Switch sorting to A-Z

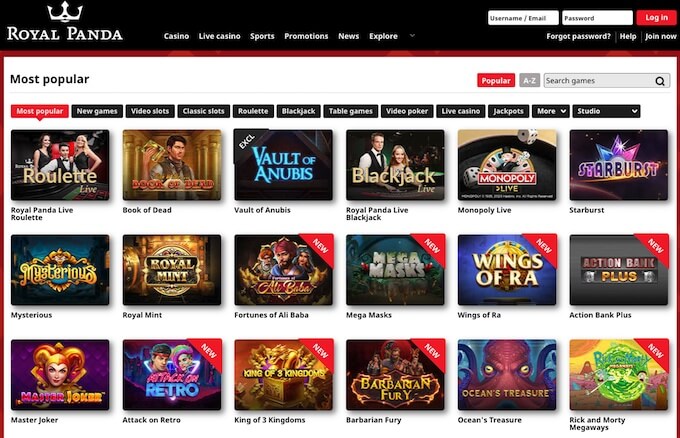tap(529, 81)
